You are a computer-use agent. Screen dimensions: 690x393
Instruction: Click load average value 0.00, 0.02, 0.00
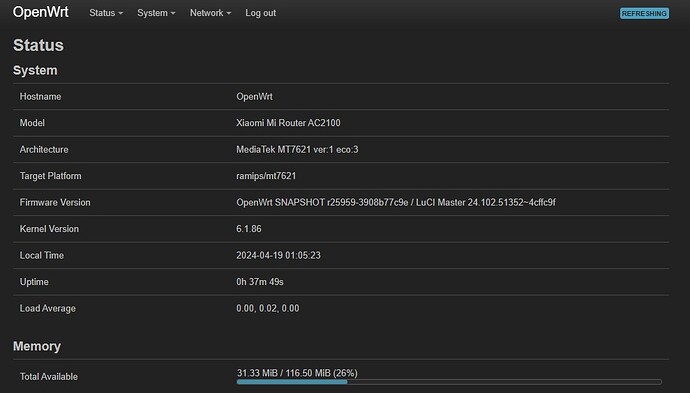point(268,308)
